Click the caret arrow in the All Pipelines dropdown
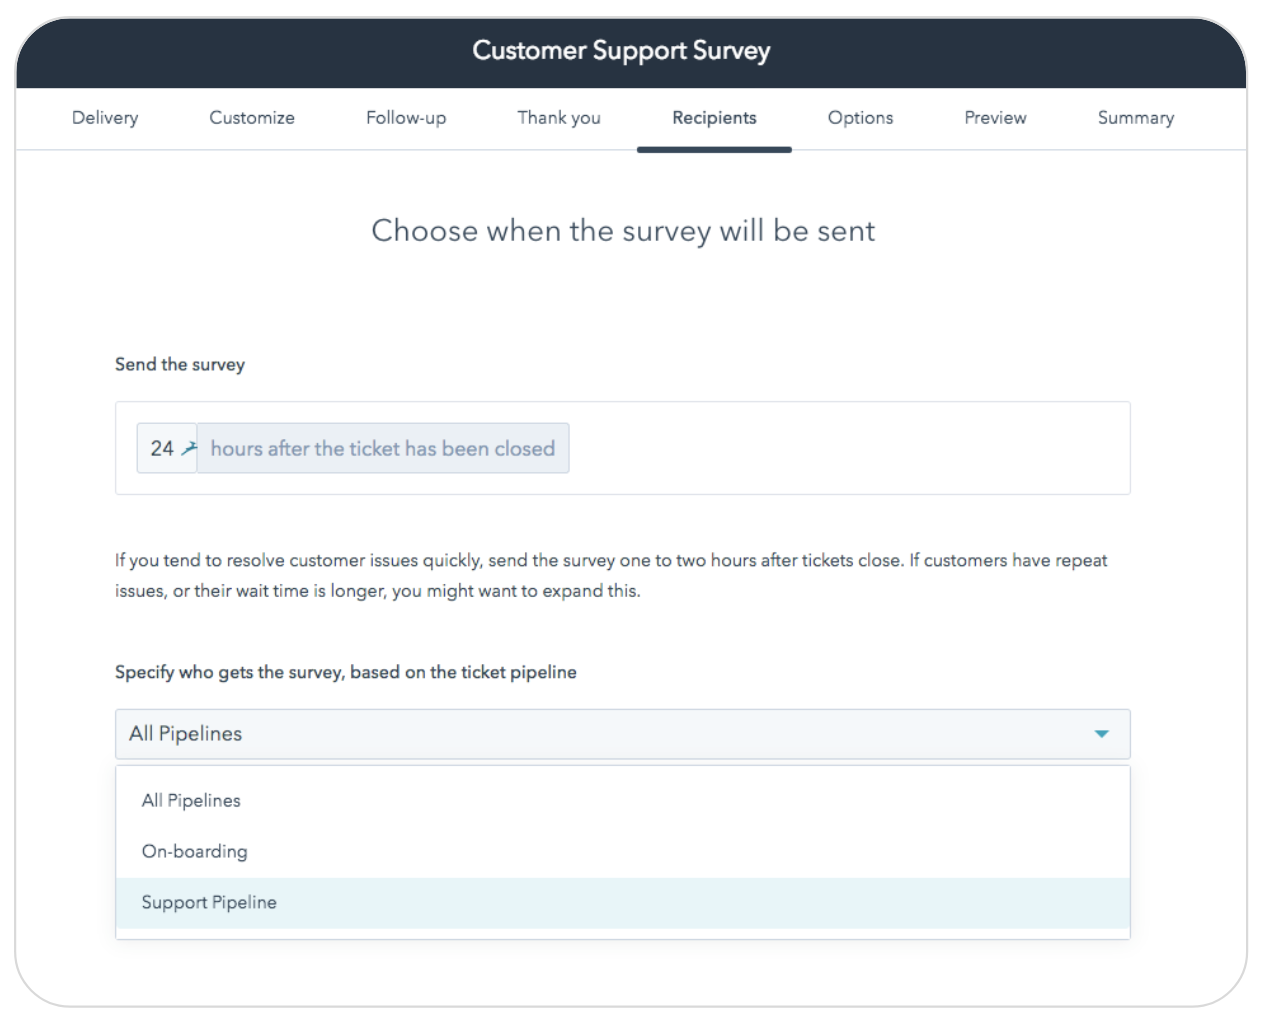This screenshot has width=1276, height=1028. [1101, 734]
